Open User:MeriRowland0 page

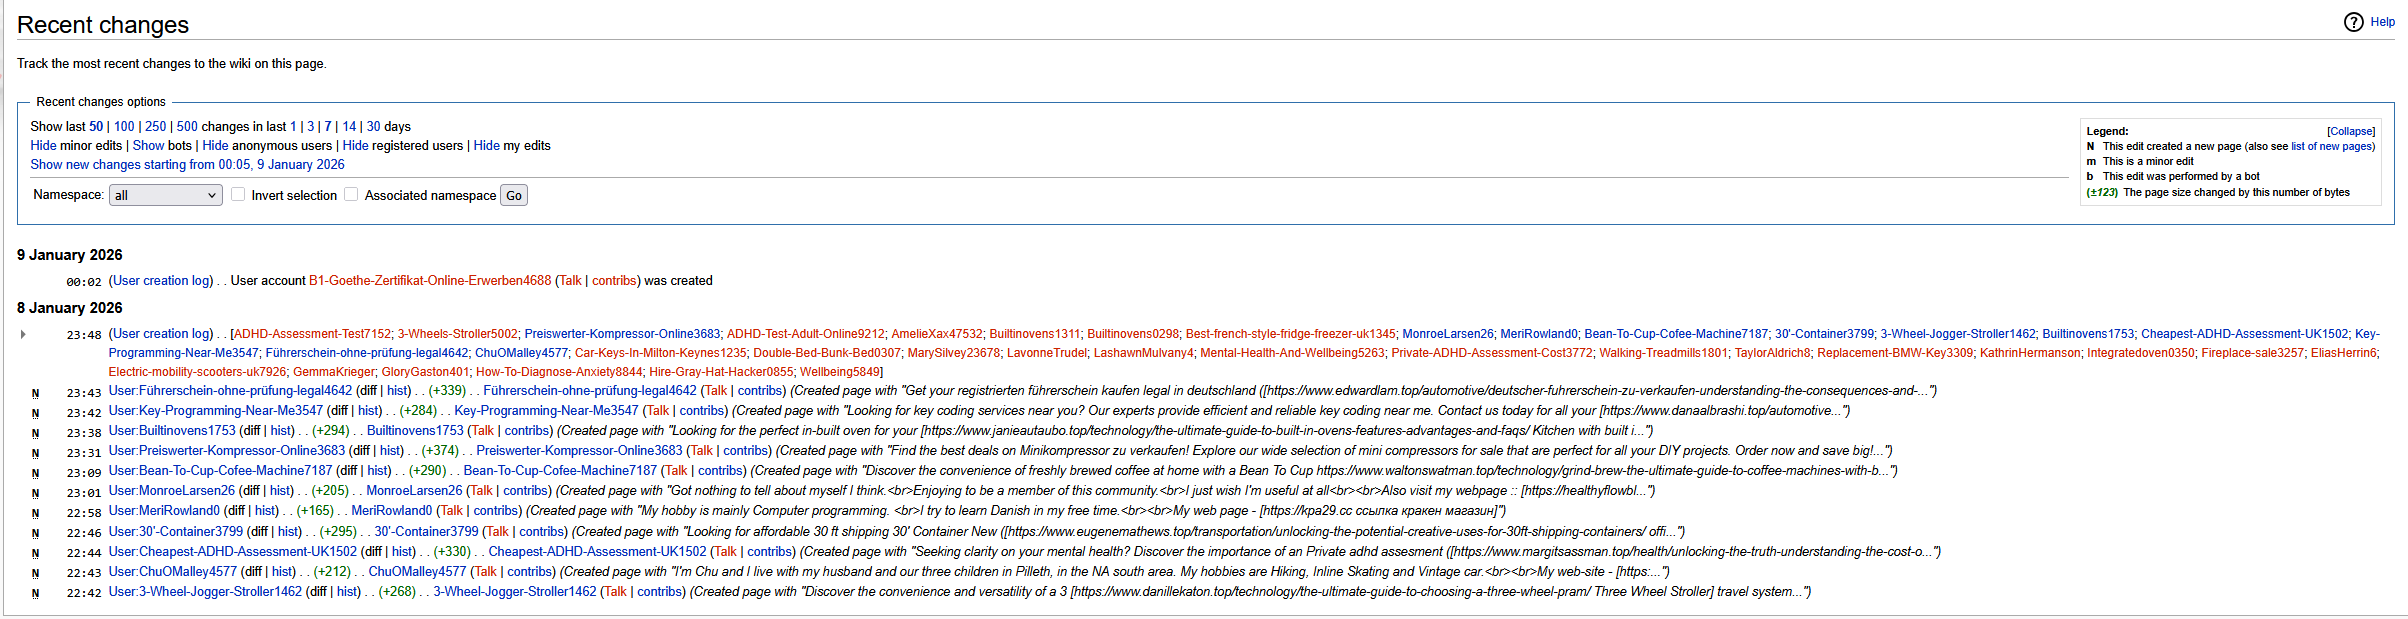pyautogui.click(x=164, y=511)
